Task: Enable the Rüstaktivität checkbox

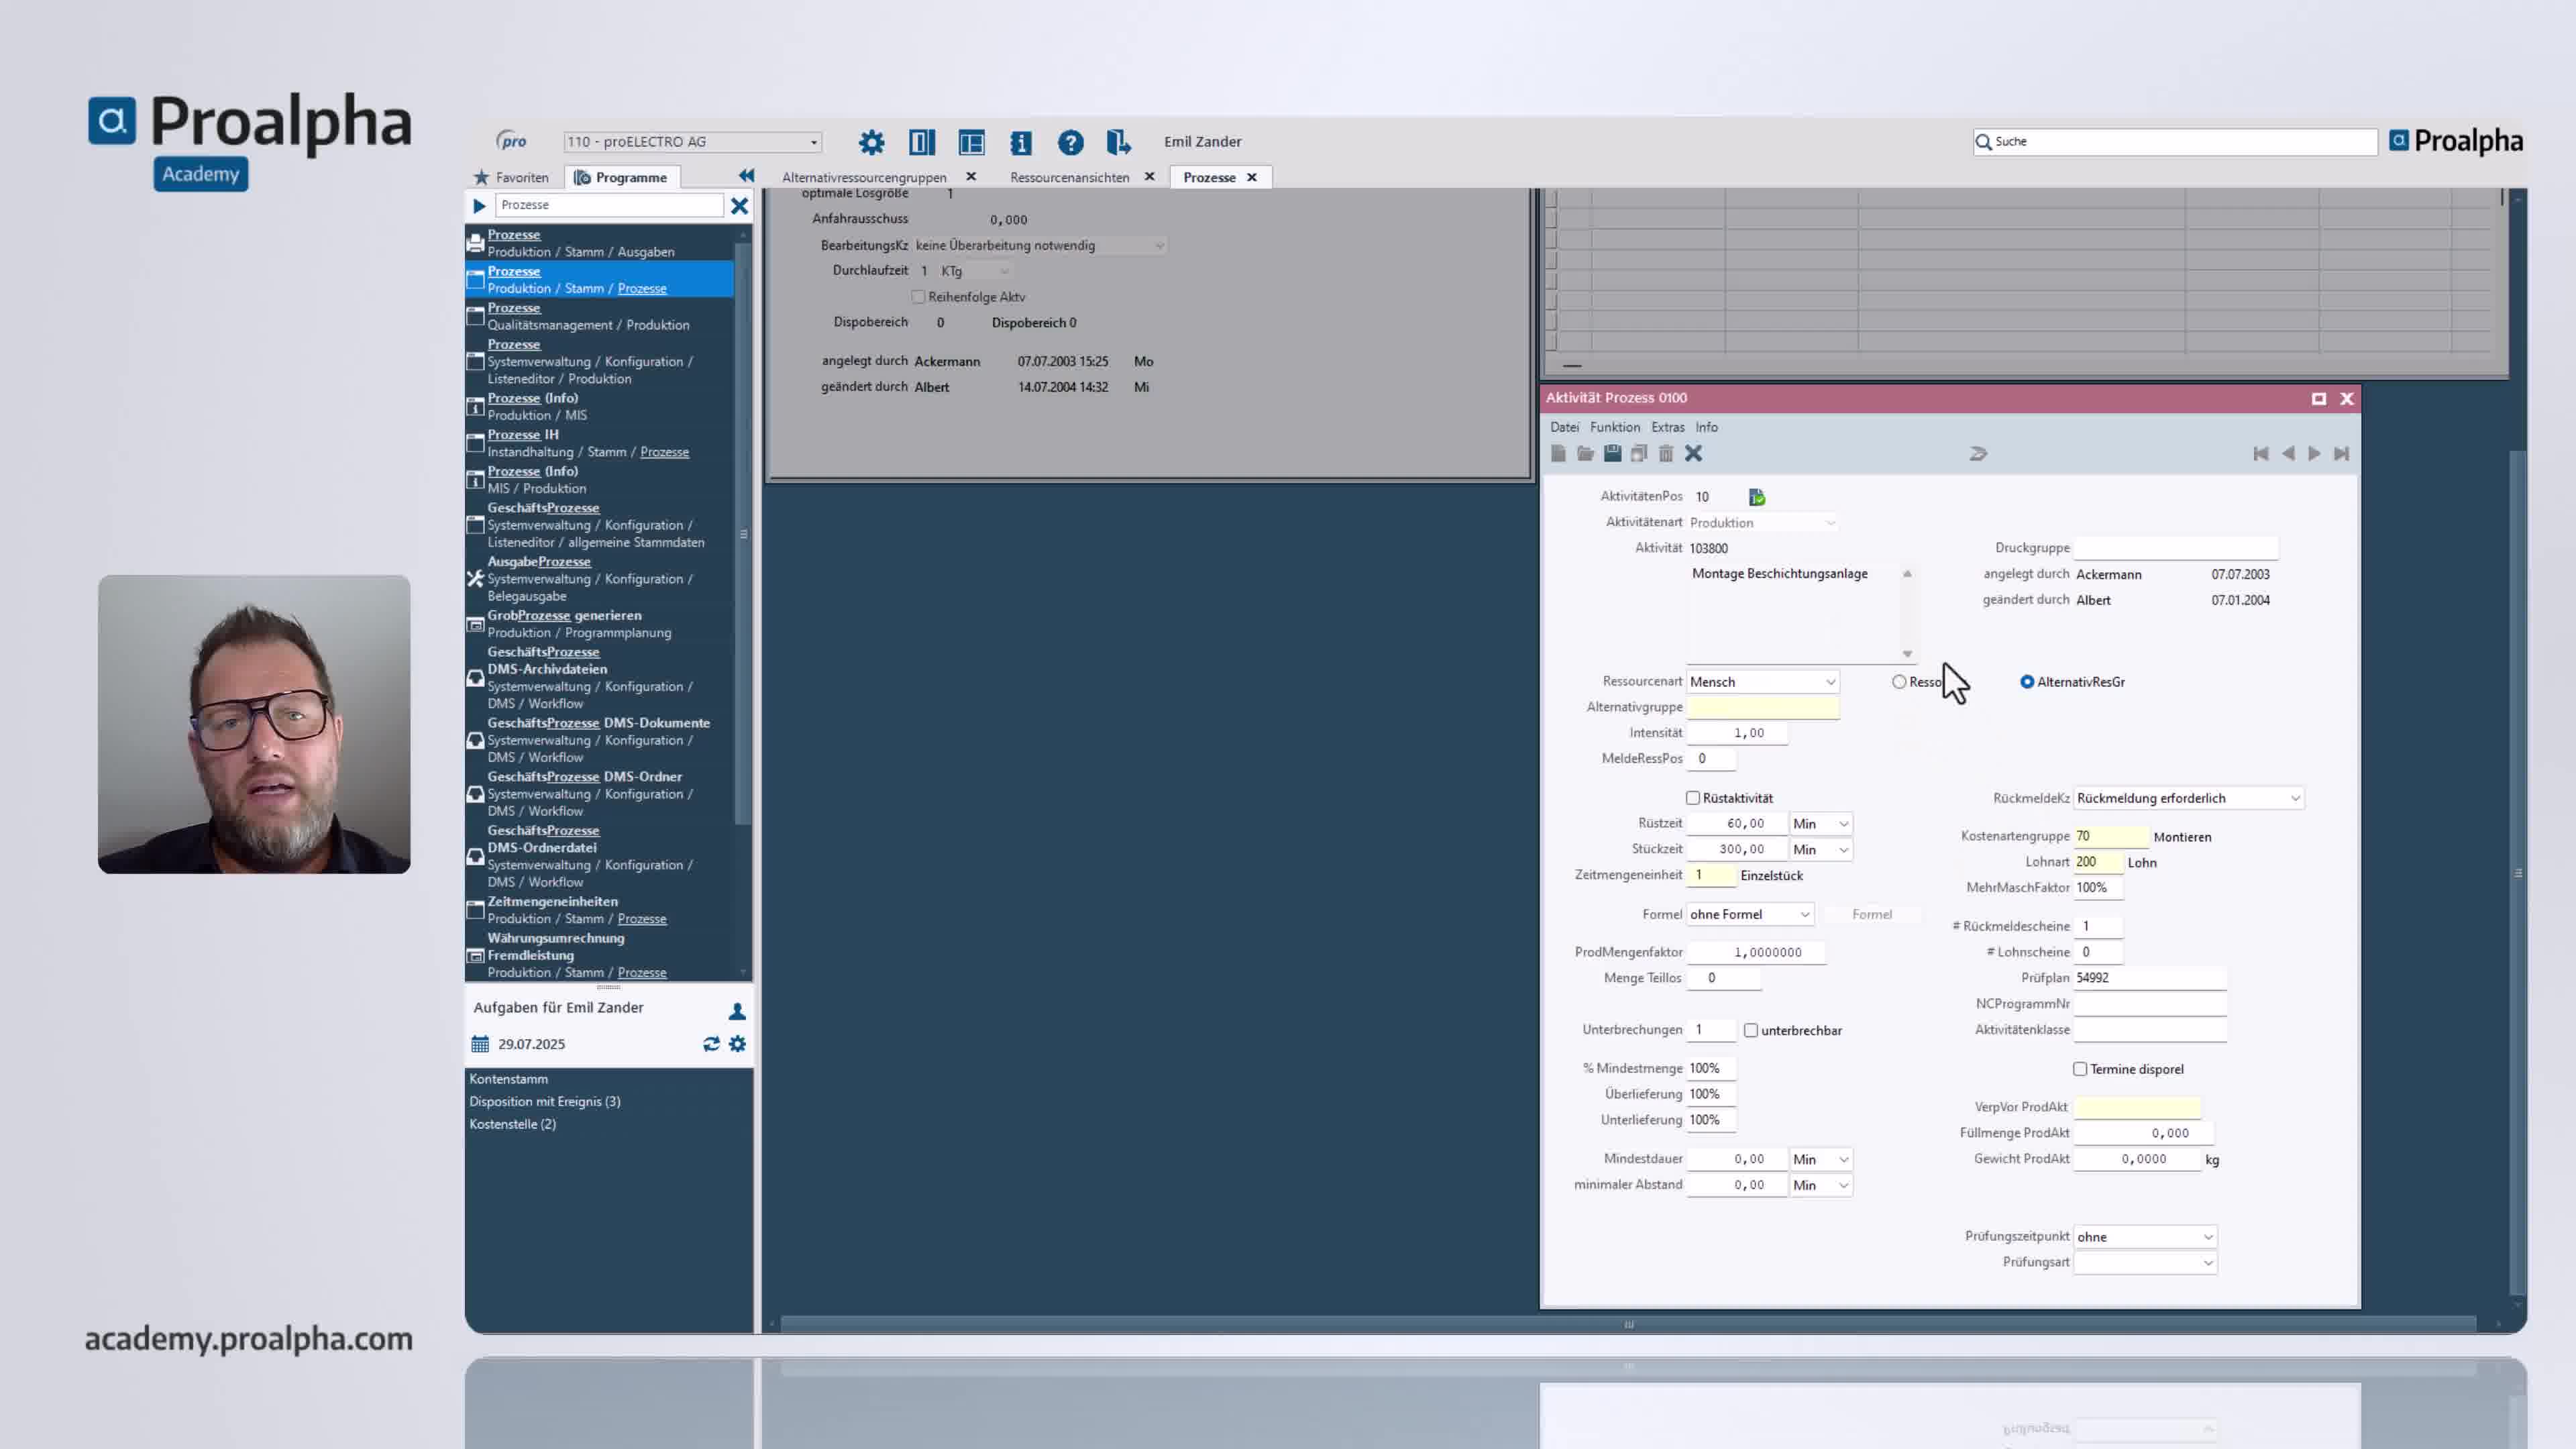Action: click(x=1694, y=798)
